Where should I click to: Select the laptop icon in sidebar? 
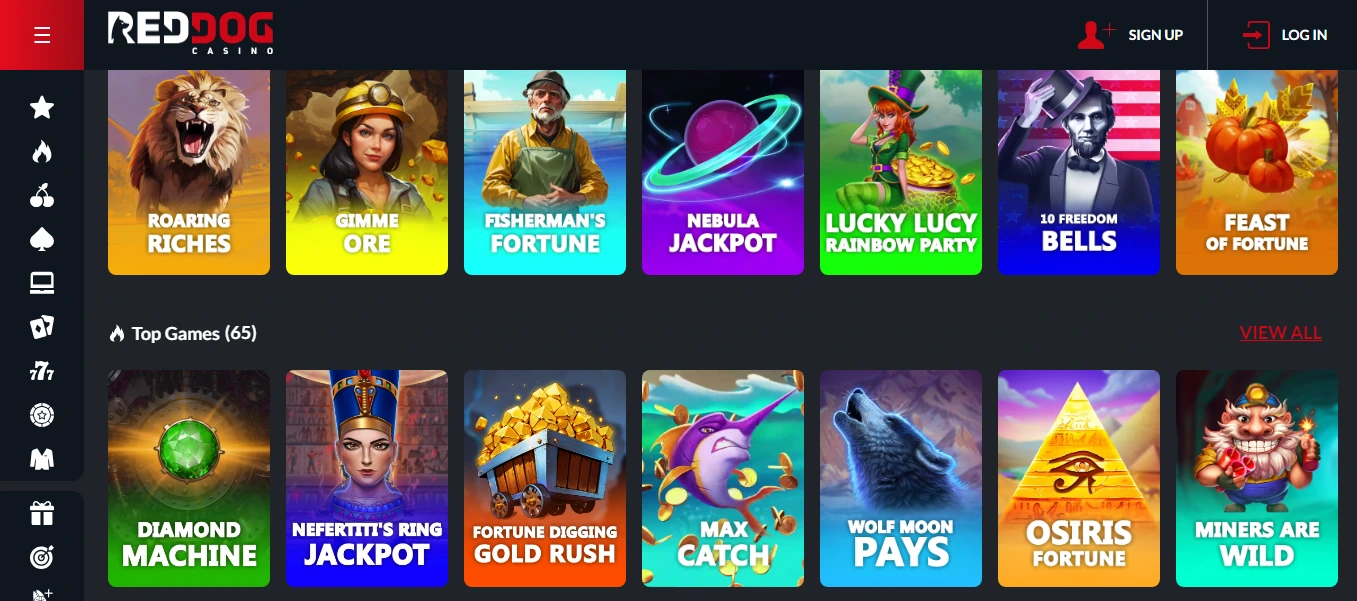point(42,283)
